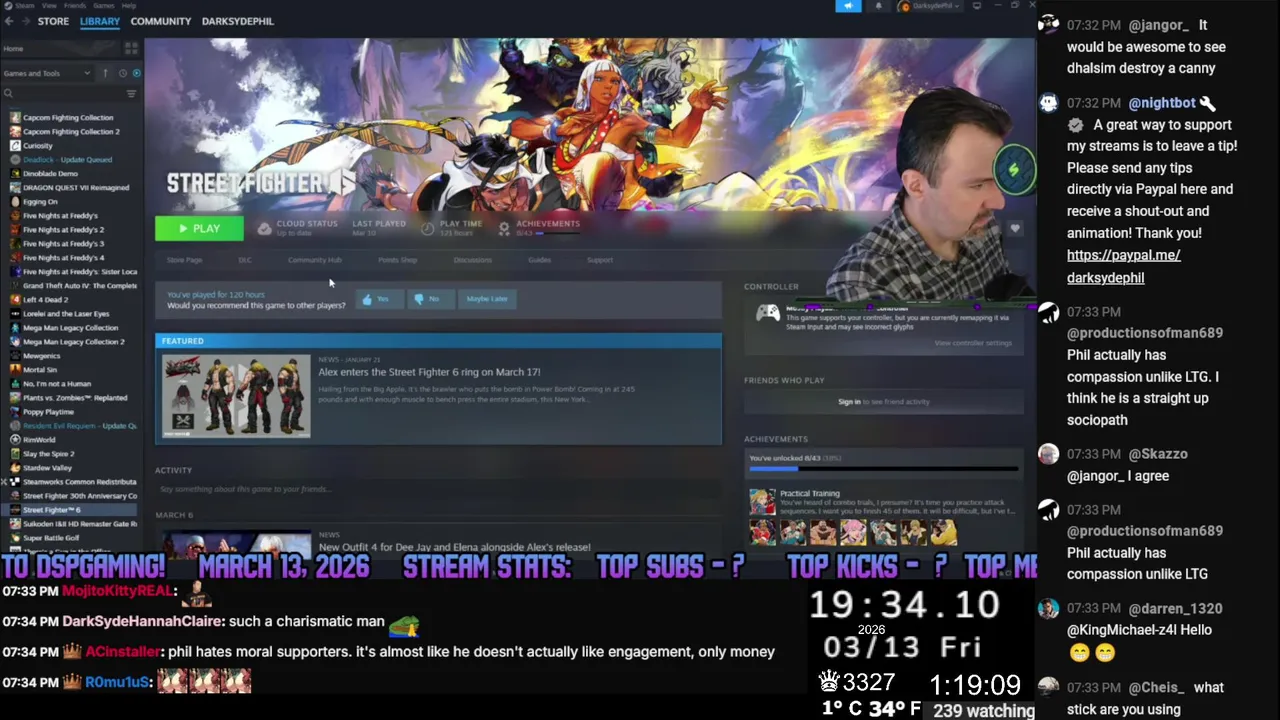This screenshot has height=720, width=1280.
Task: Open the Discussions link
Action: [473, 260]
